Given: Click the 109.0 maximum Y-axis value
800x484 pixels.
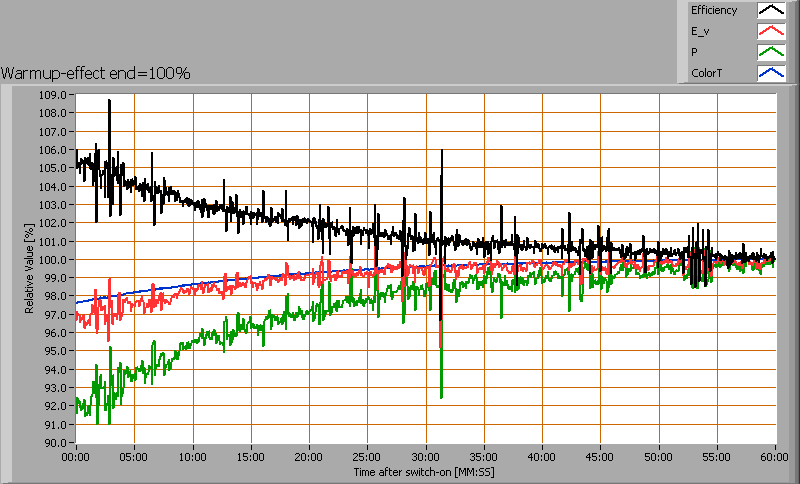Looking at the screenshot, I should pyautogui.click(x=54, y=95).
